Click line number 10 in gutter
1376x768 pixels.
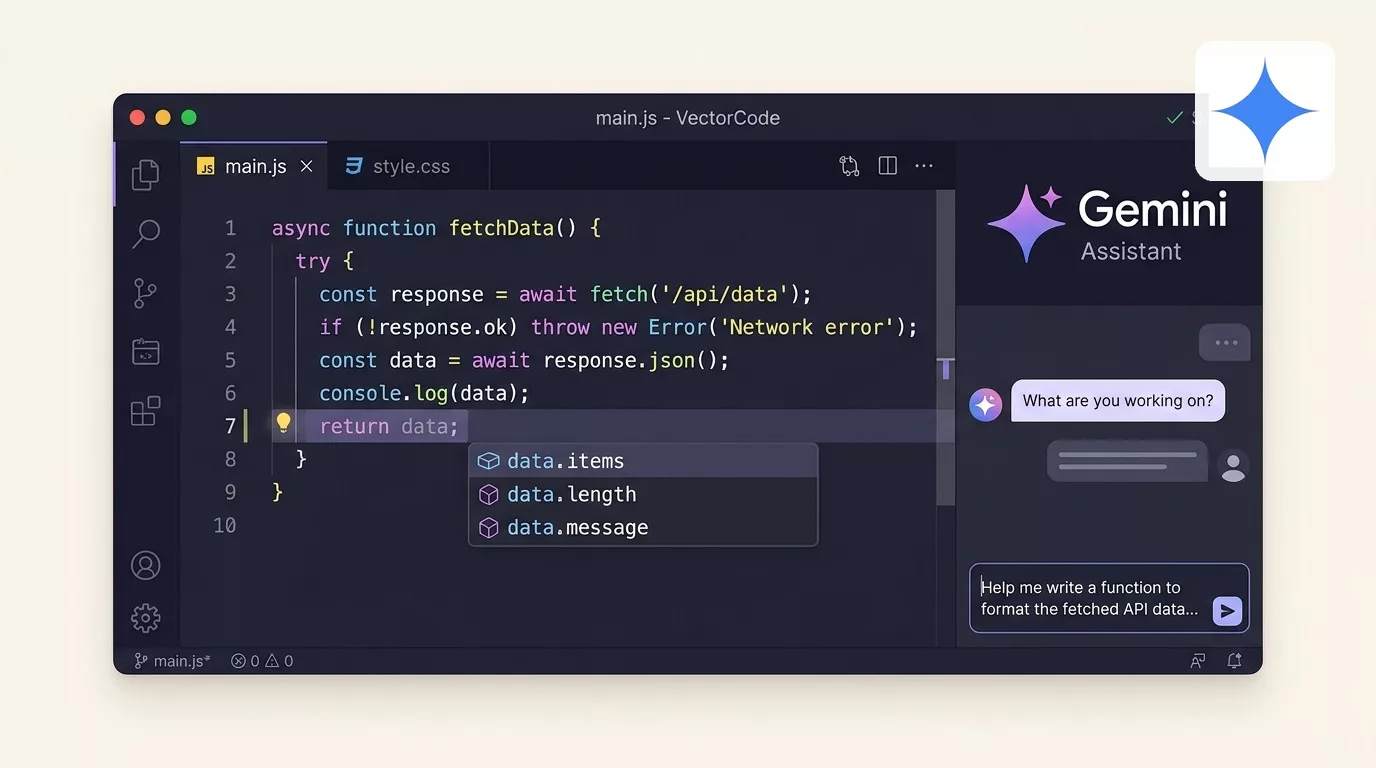click(x=225, y=525)
